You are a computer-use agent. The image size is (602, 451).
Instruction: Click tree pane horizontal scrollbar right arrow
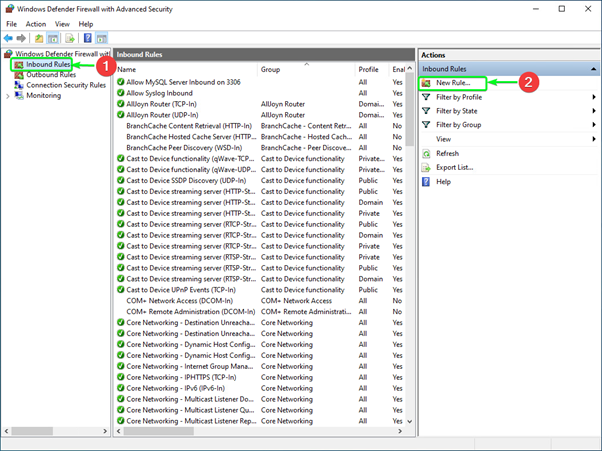[105, 431]
